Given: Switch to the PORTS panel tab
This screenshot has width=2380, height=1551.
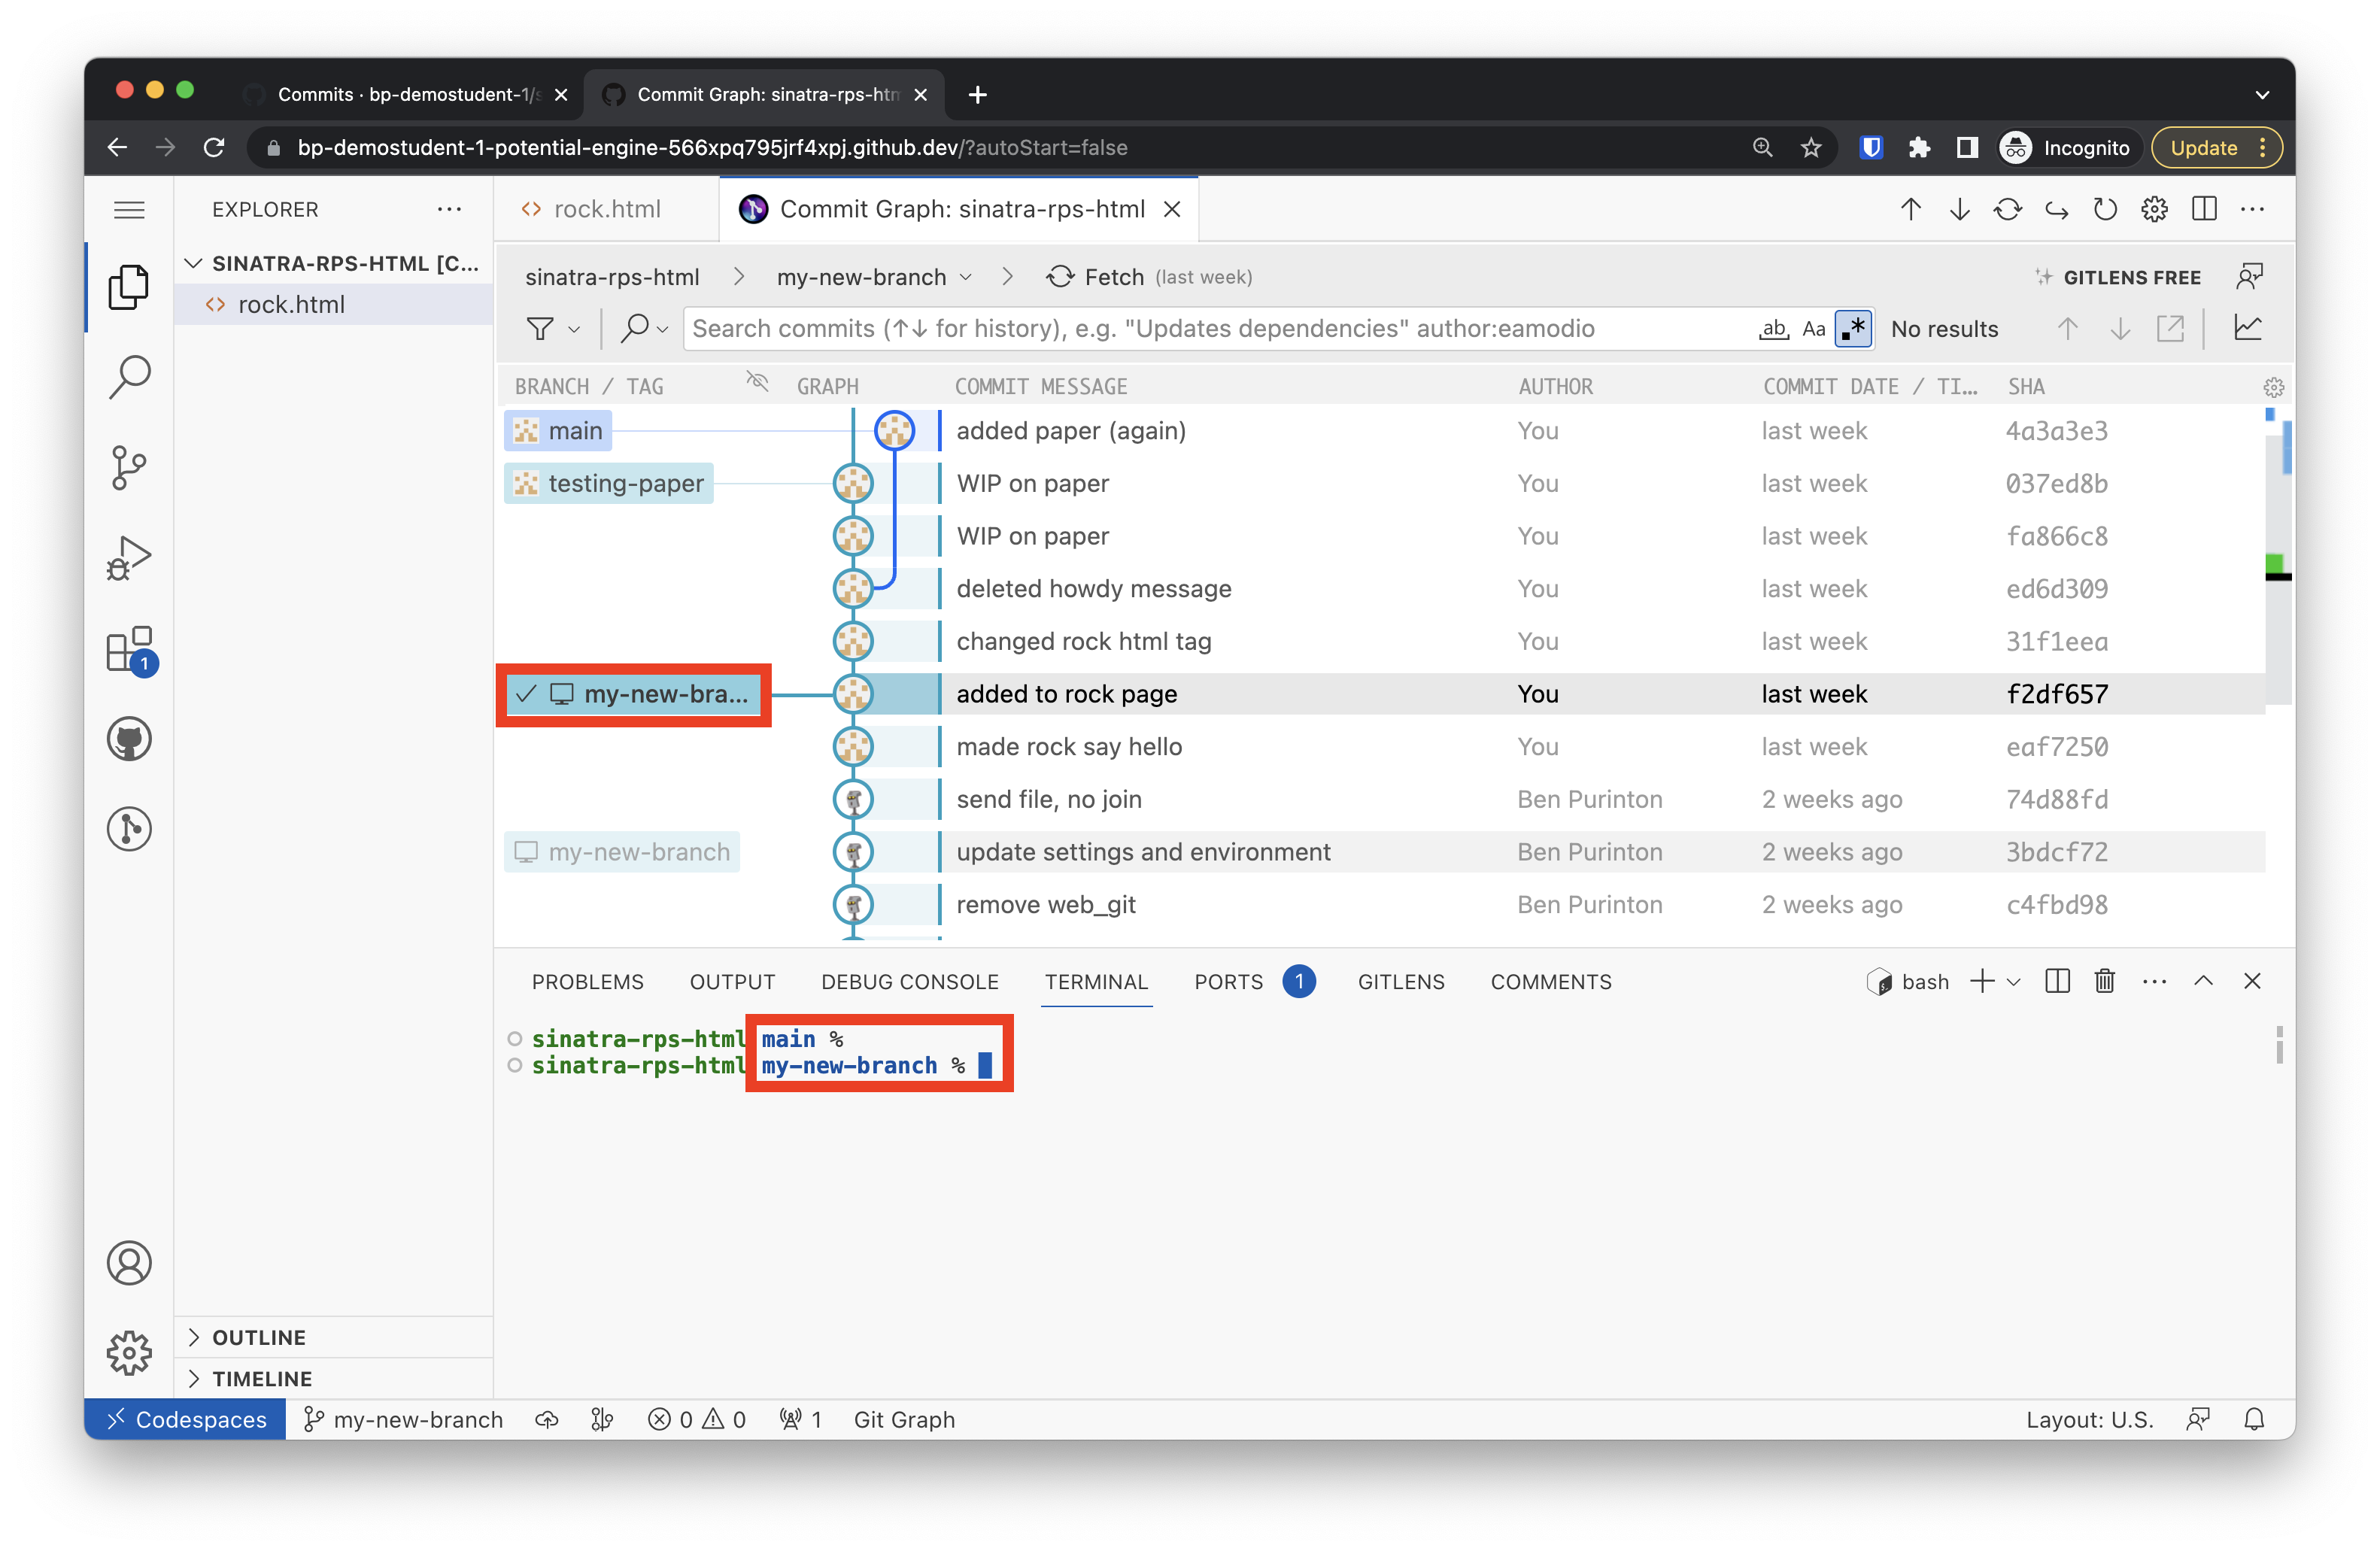Looking at the screenshot, I should (1229, 981).
